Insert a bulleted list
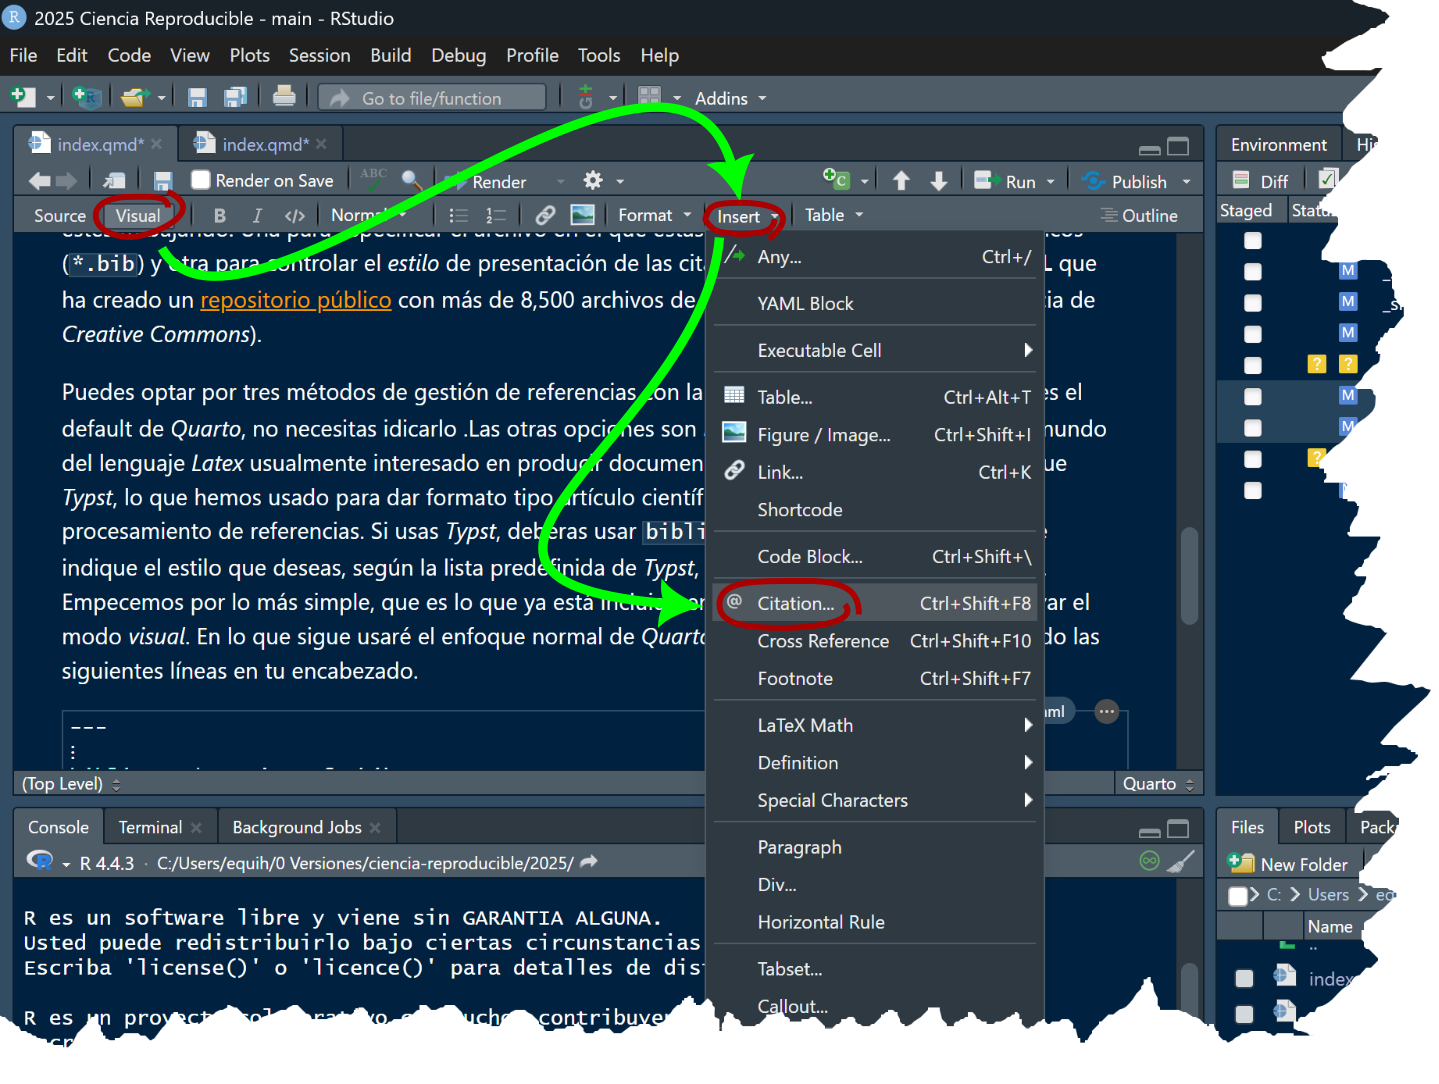The height and width of the screenshot is (1084, 1439). coord(458,216)
